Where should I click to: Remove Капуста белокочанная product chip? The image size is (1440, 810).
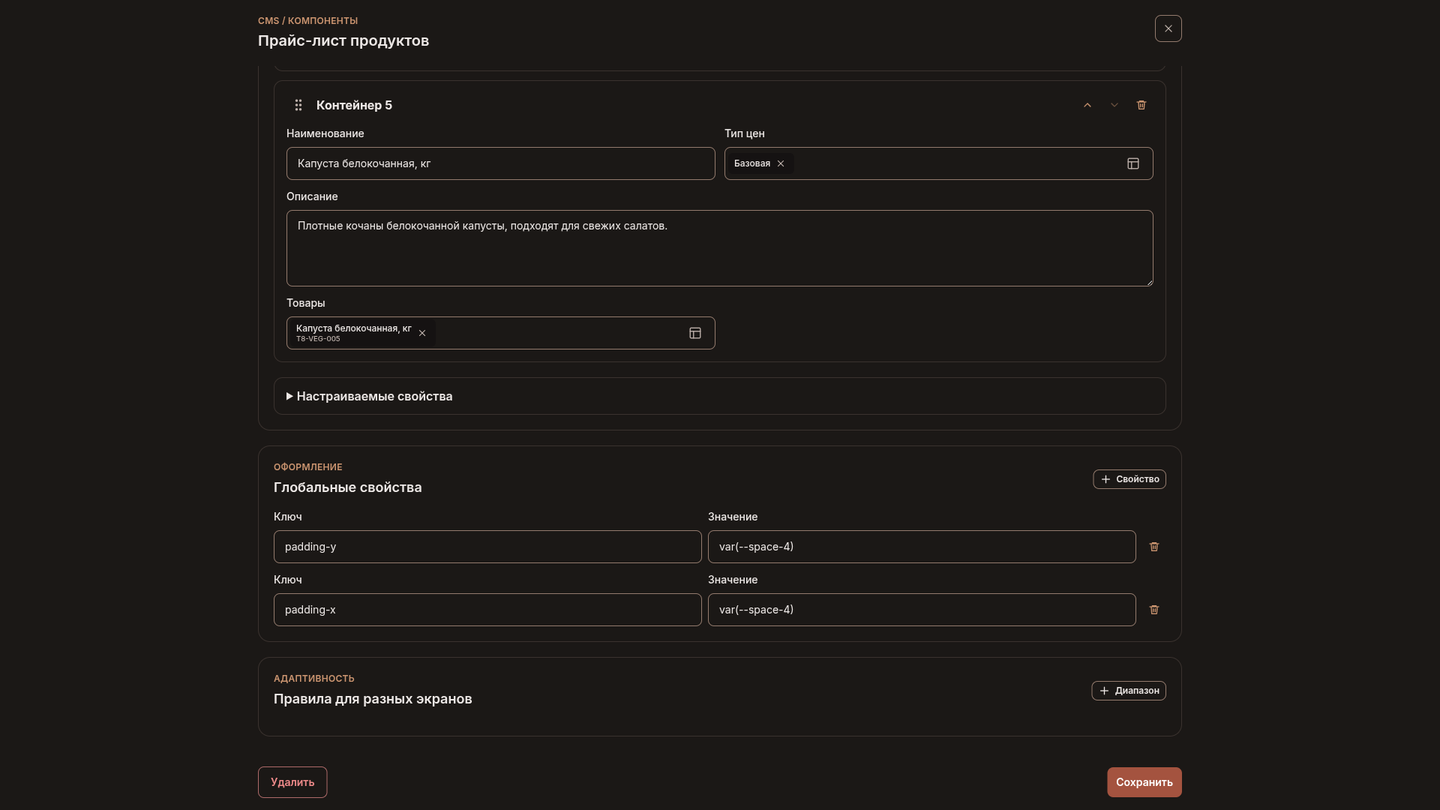422,333
